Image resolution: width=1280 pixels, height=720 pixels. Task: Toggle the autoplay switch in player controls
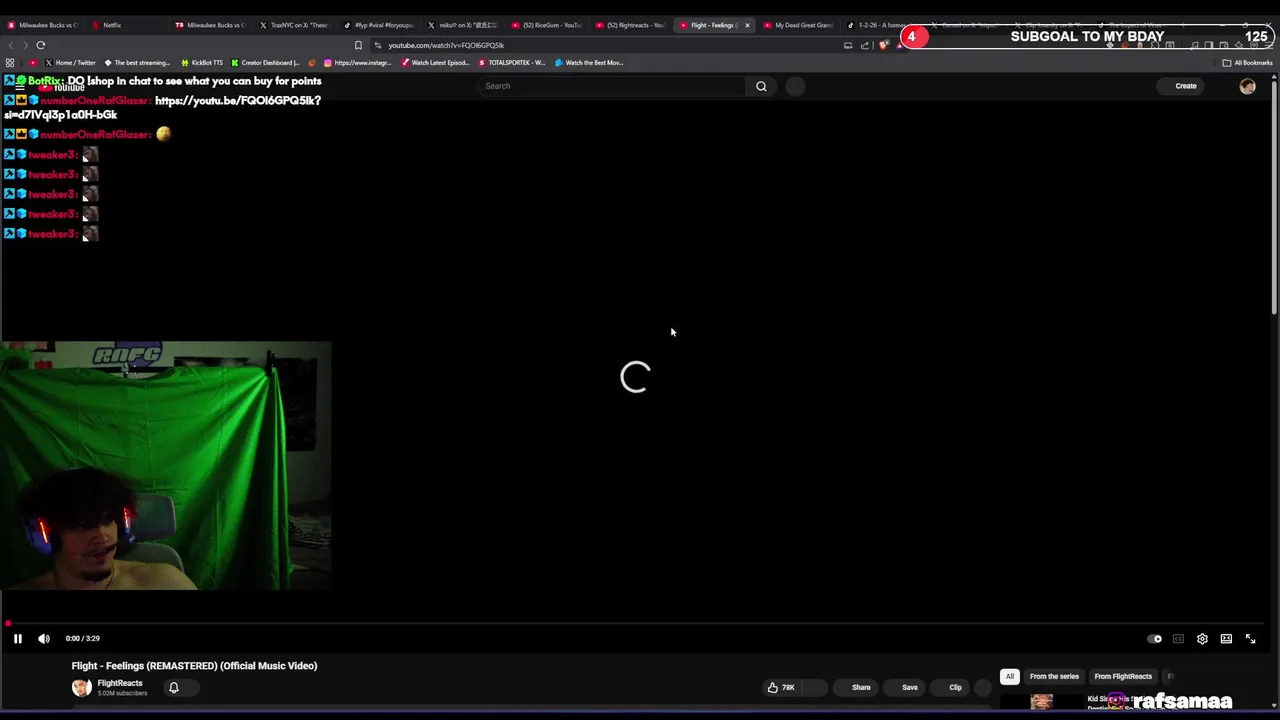1155,639
